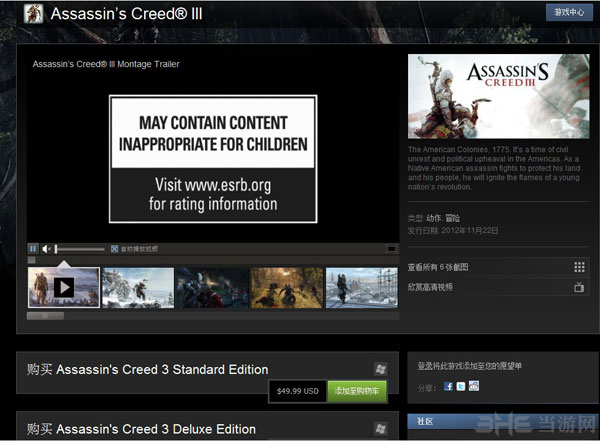Adjust the volume slider

(x=80, y=249)
